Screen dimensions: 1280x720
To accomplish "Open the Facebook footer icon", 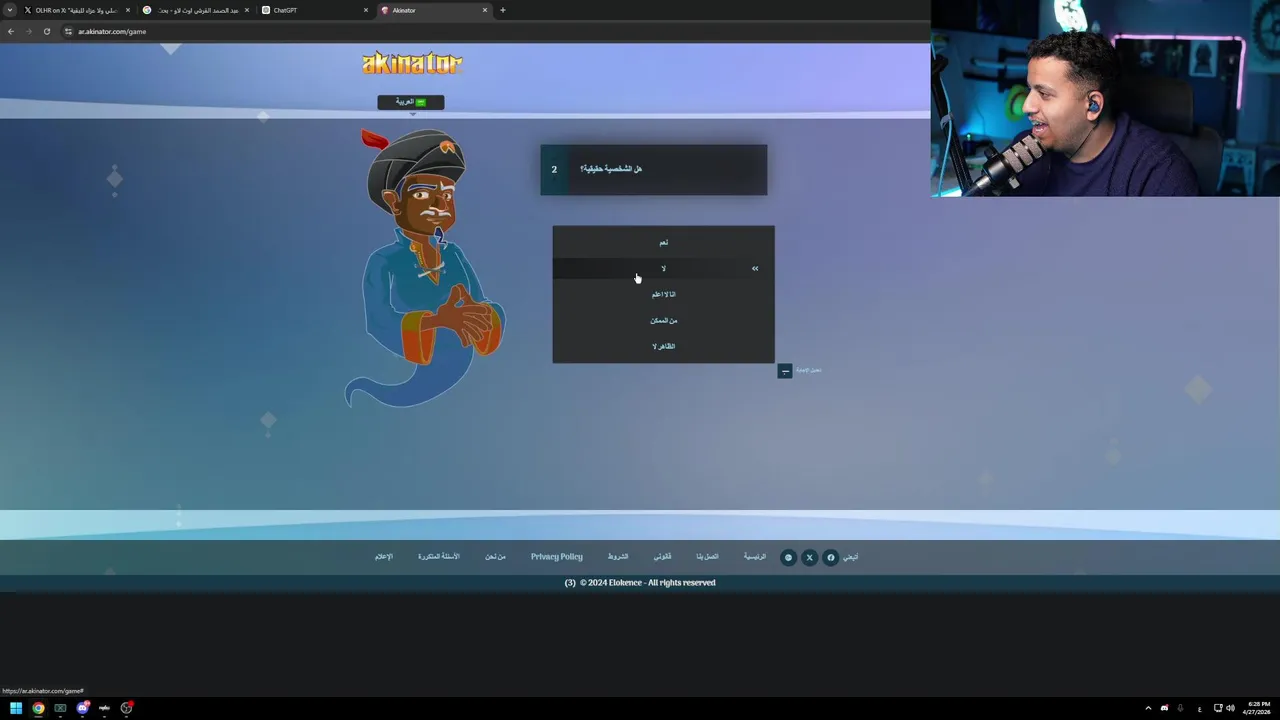I will [x=830, y=557].
